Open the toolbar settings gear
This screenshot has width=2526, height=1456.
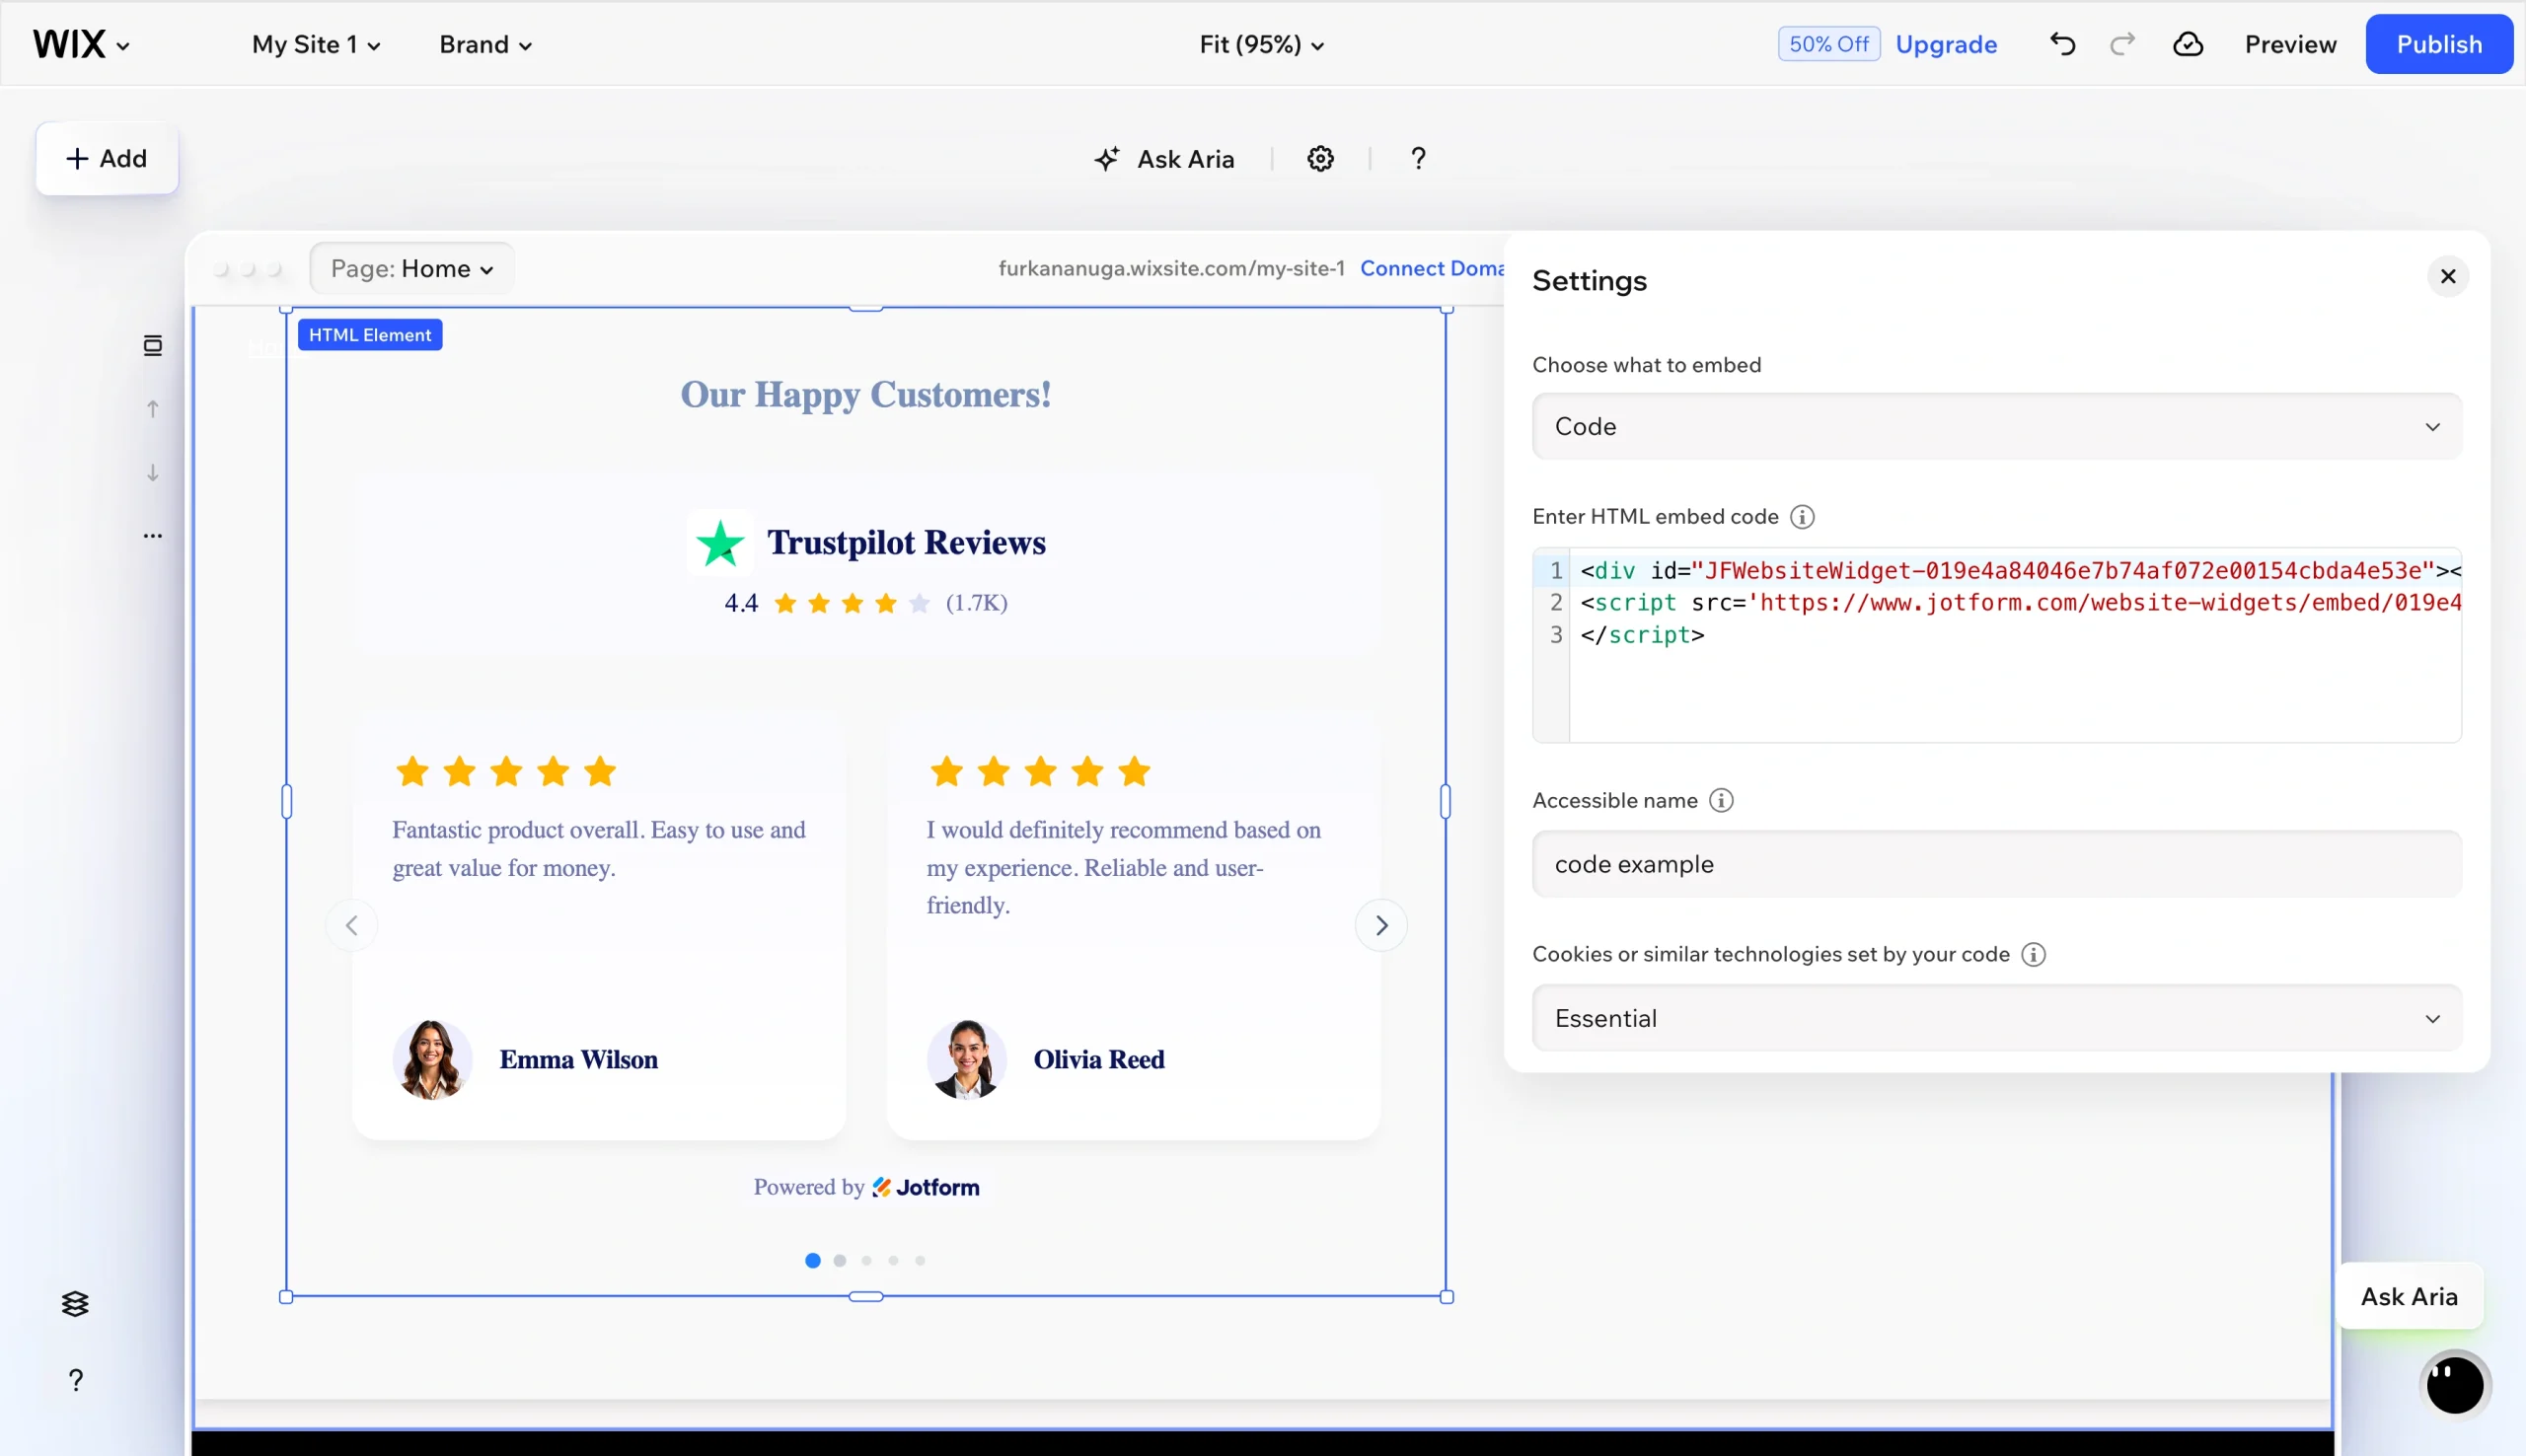click(x=1320, y=159)
